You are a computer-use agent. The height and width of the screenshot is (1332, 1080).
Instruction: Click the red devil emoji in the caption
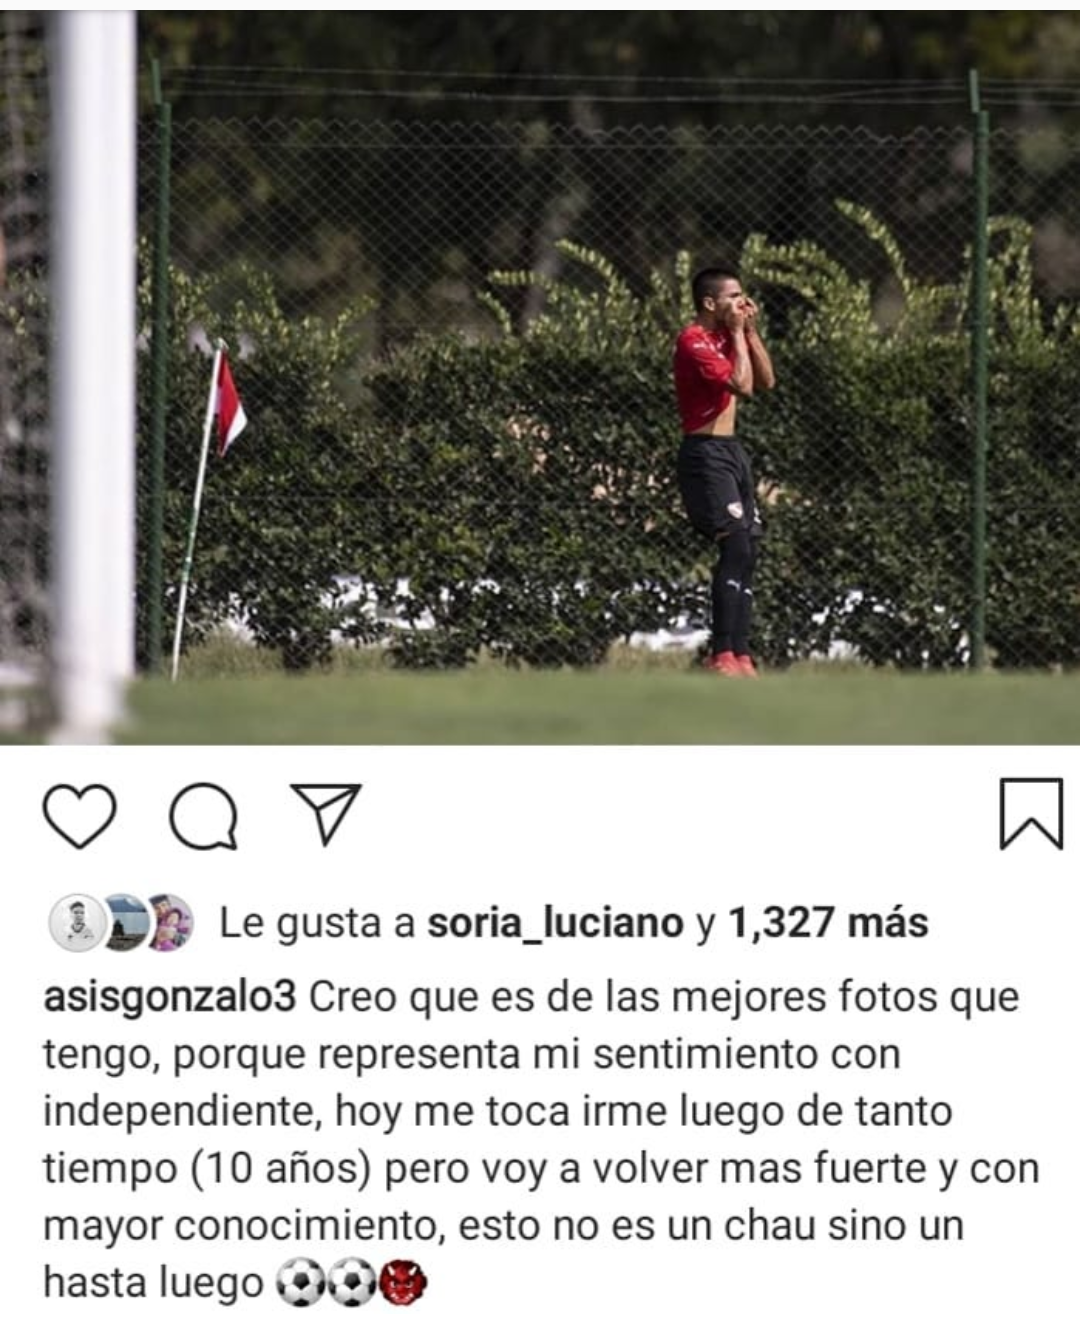(403, 1283)
